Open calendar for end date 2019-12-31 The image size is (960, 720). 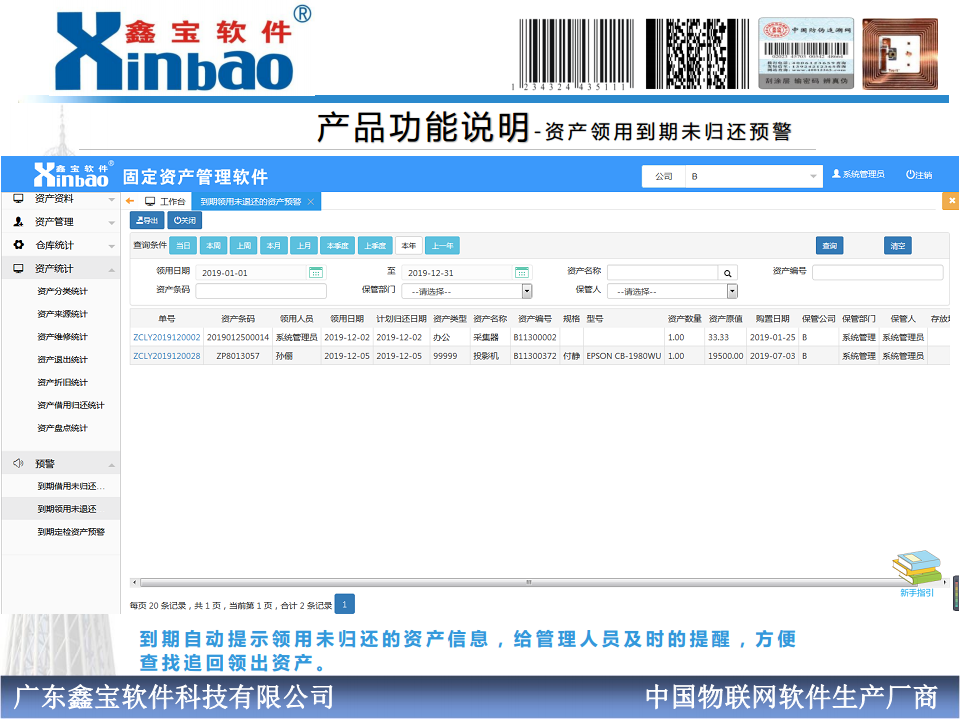522,272
